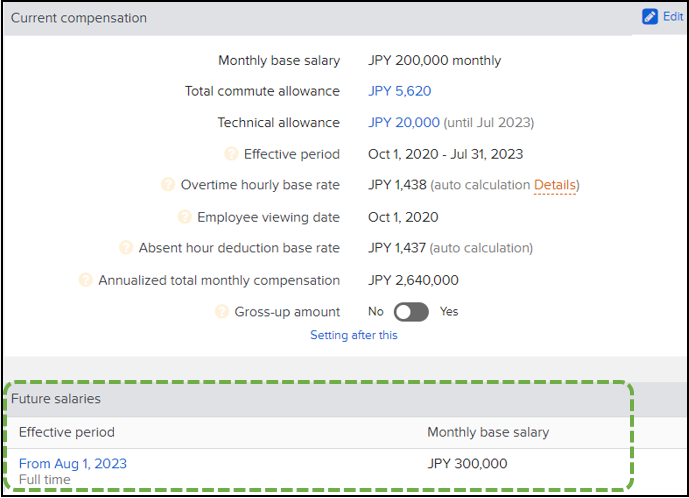Open help icon beside Employee viewing date
This screenshot has width=689, height=498.
pyautogui.click(x=185, y=217)
